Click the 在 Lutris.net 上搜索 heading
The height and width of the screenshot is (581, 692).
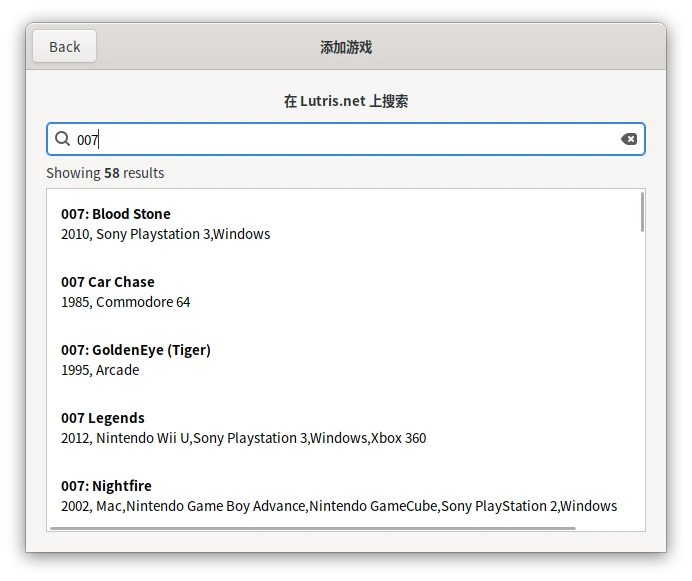[x=346, y=101]
